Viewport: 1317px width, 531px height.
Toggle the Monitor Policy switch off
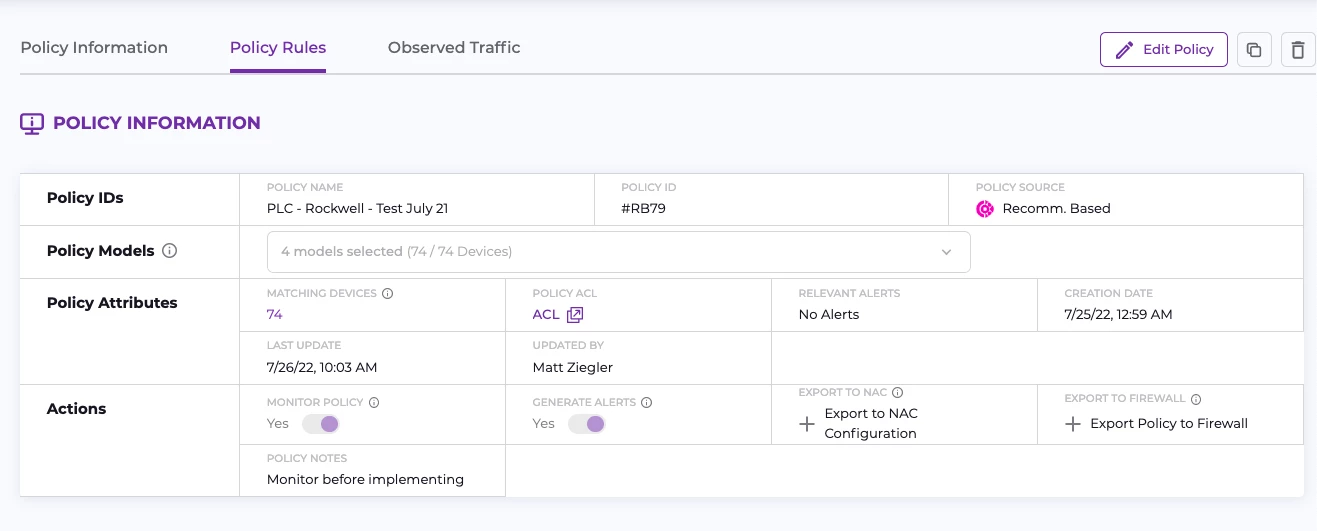(321, 424)
